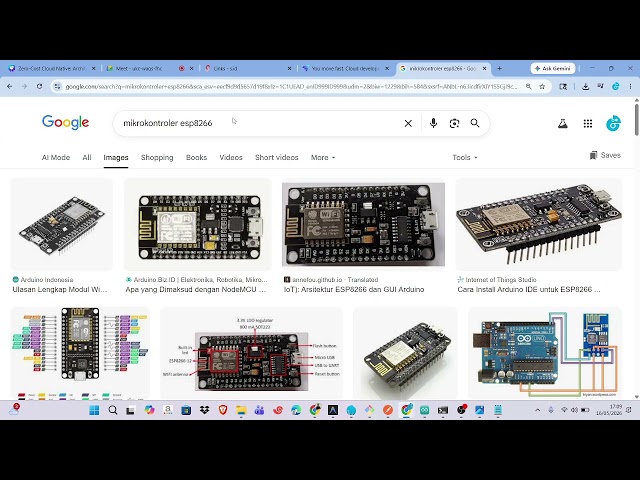Open 'Ulasan Lengkap Modul Wi...' result title
The image size is (640, 480).
60,289
